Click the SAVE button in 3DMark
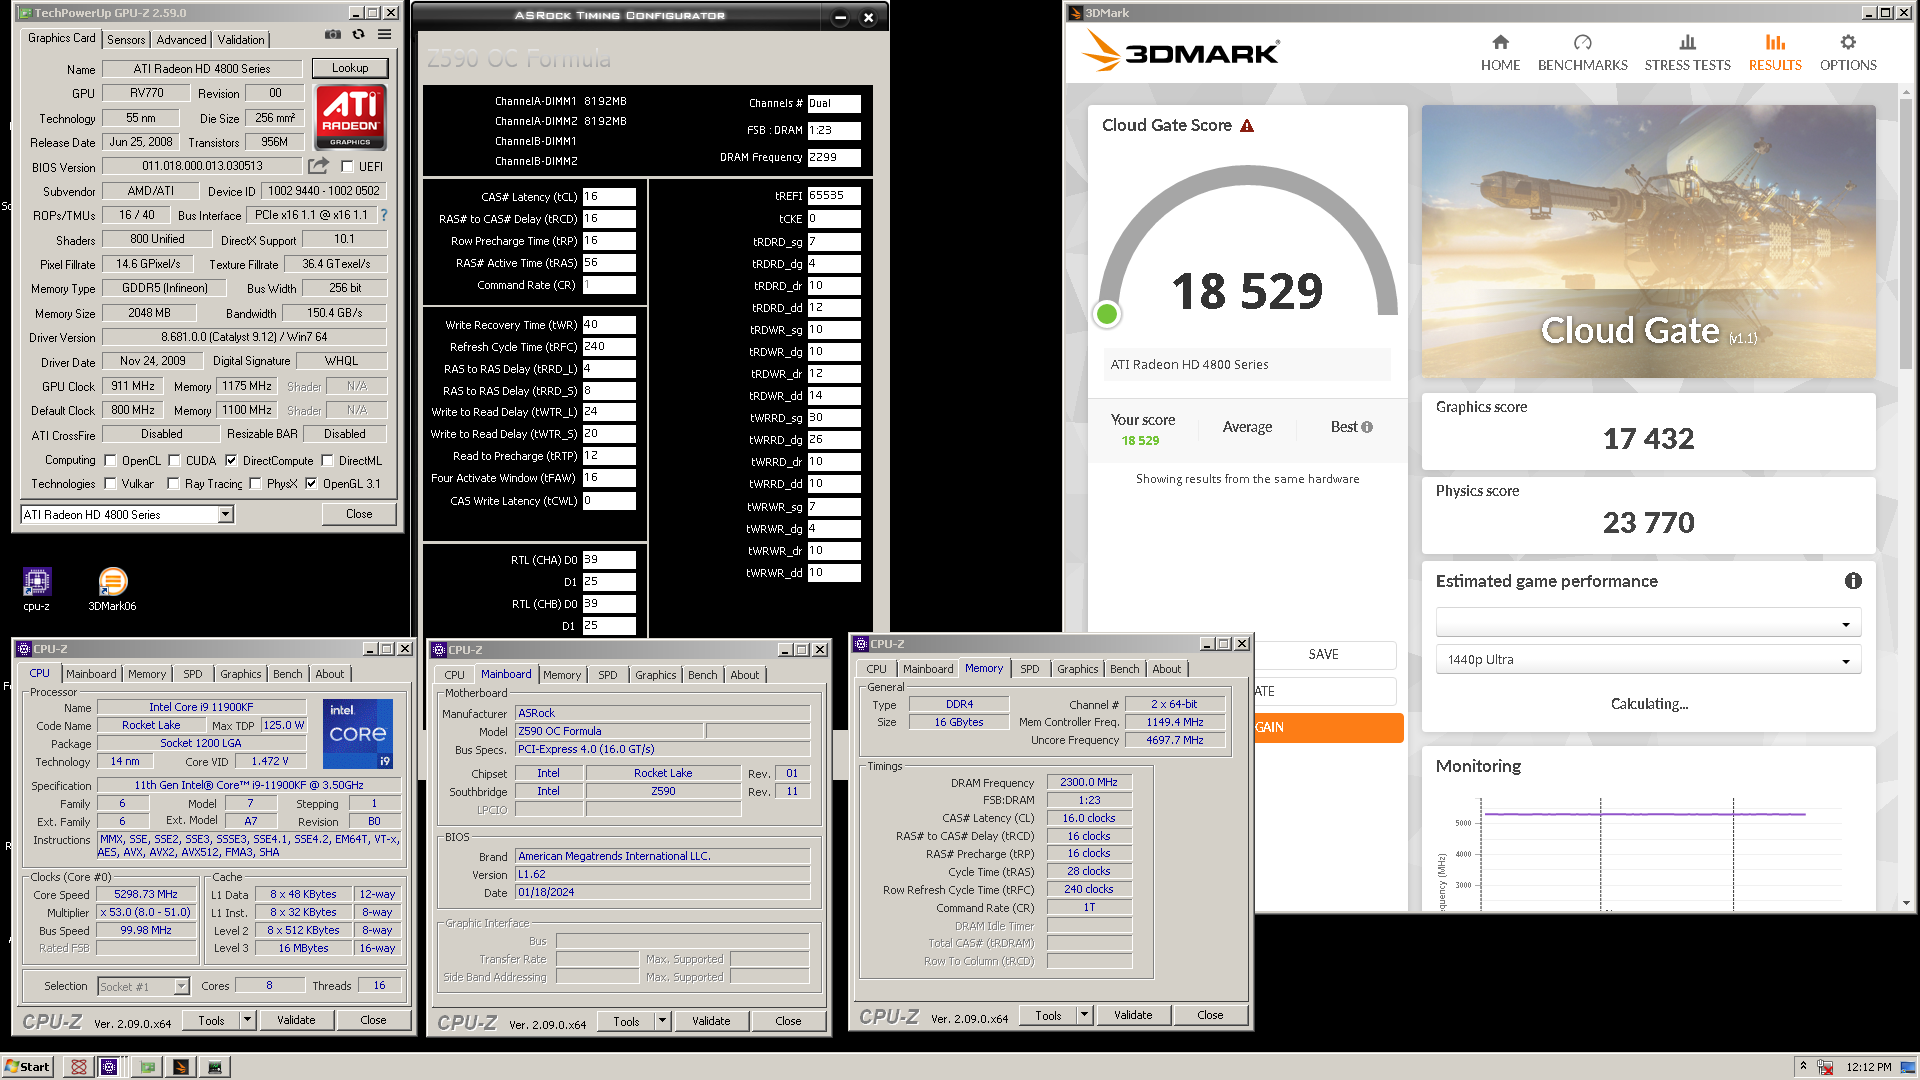 [1323, 654]
